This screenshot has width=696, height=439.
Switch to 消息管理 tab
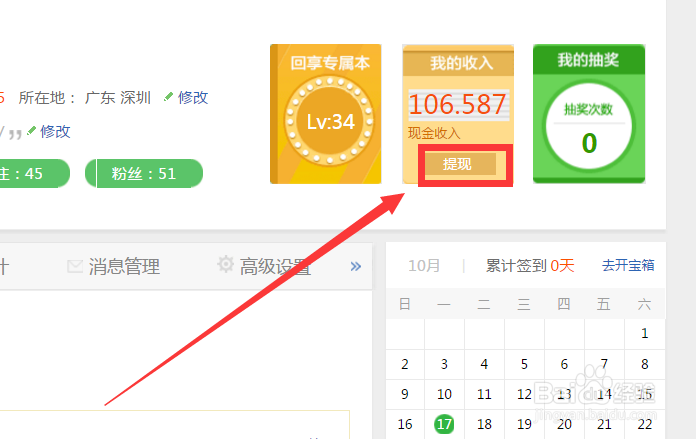point(124,266)
